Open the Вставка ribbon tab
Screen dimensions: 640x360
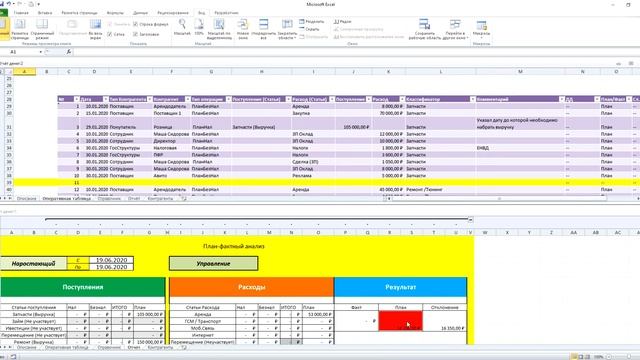tap(45, 13)
